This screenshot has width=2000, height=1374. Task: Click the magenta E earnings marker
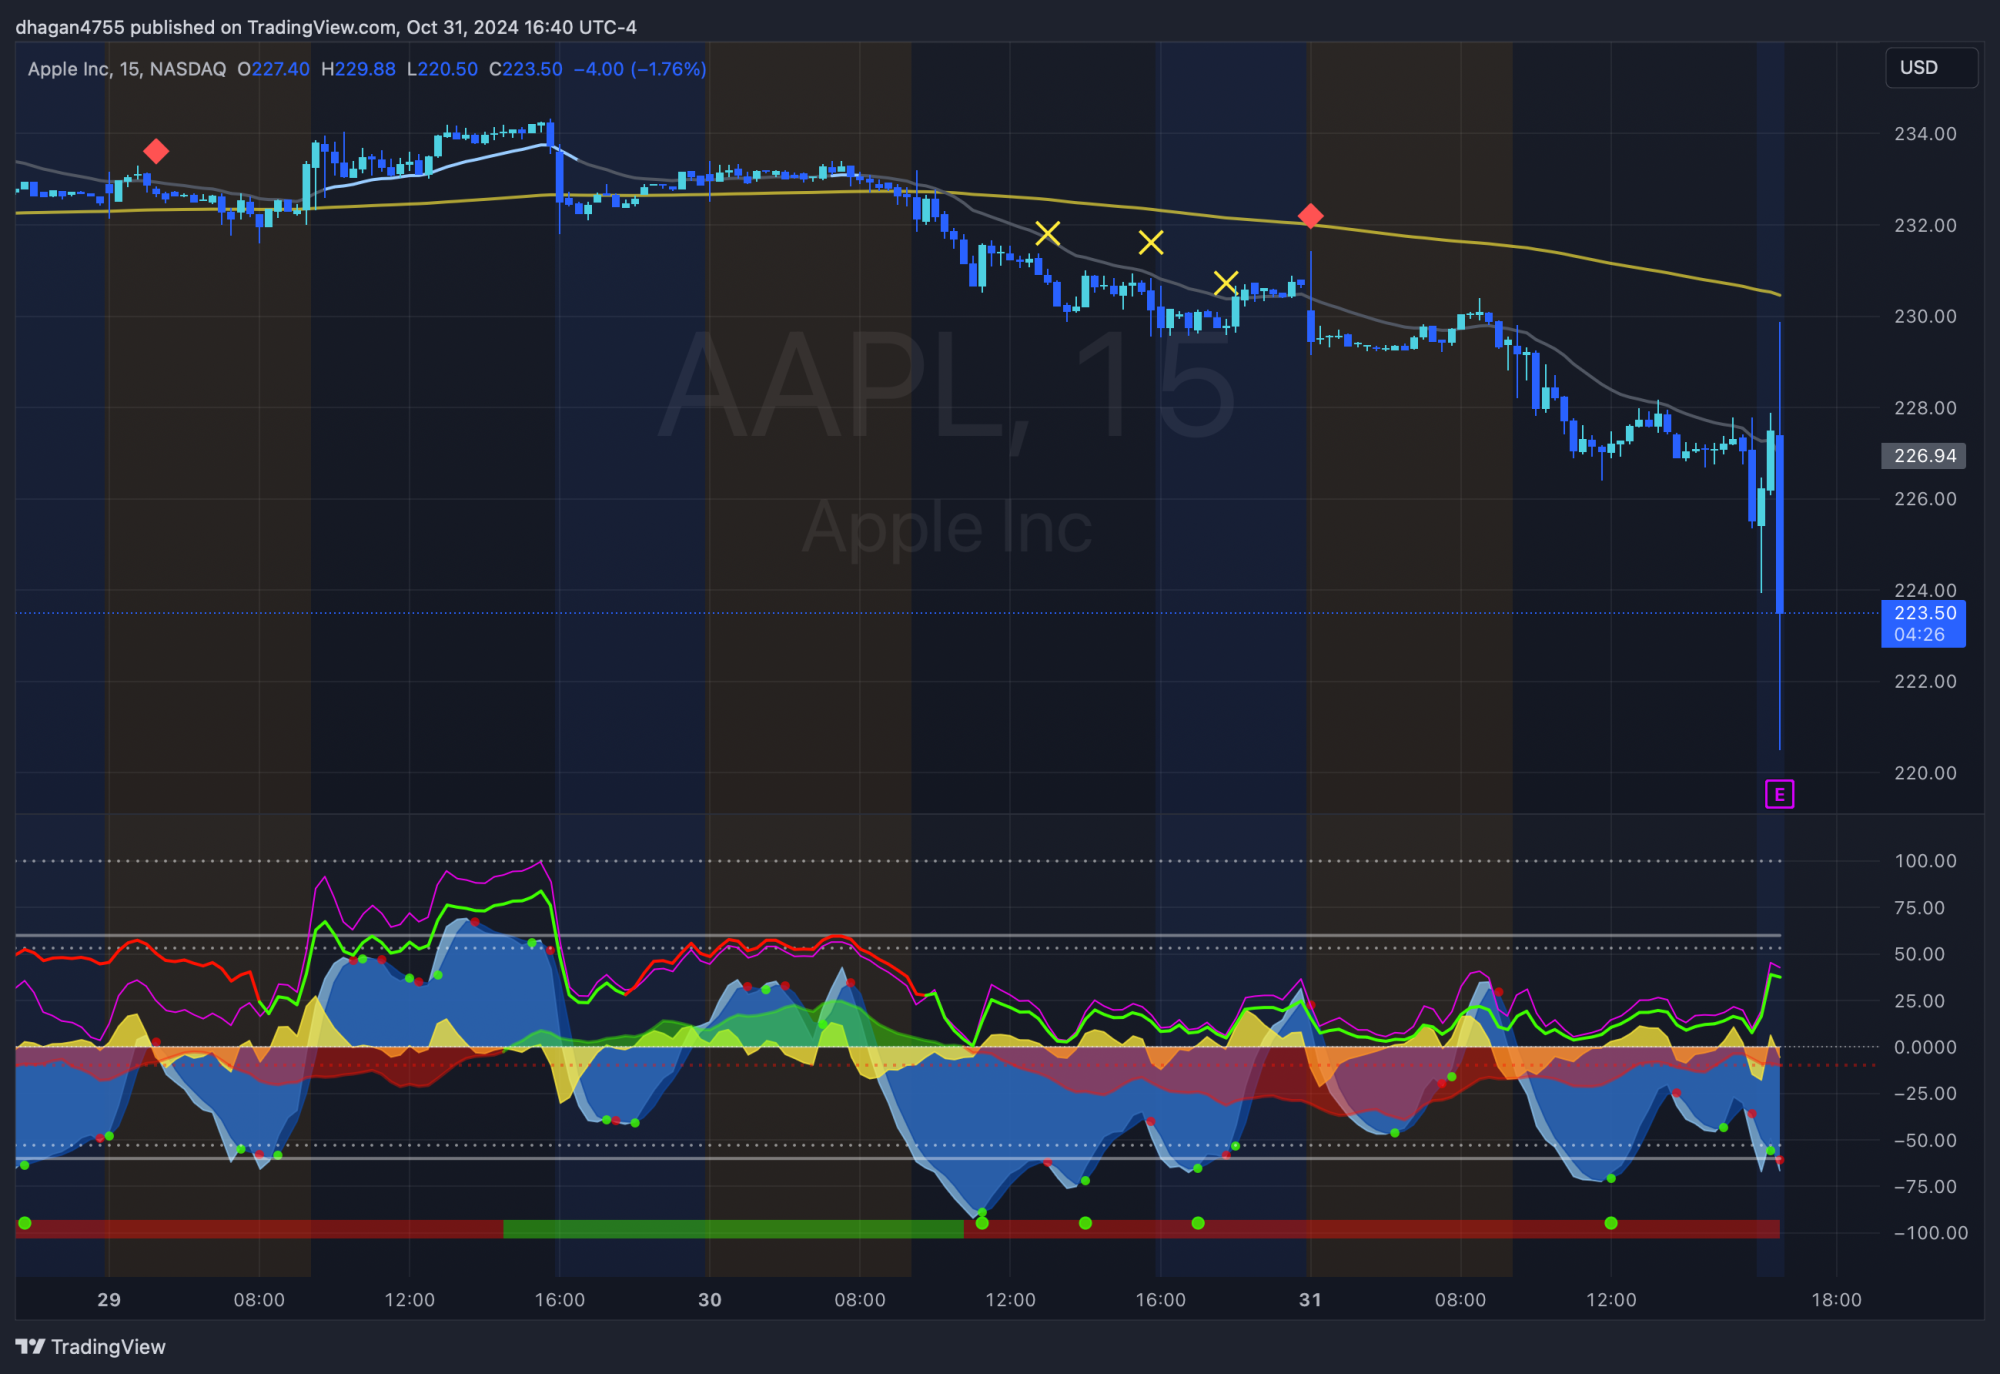pos(1779,795)
